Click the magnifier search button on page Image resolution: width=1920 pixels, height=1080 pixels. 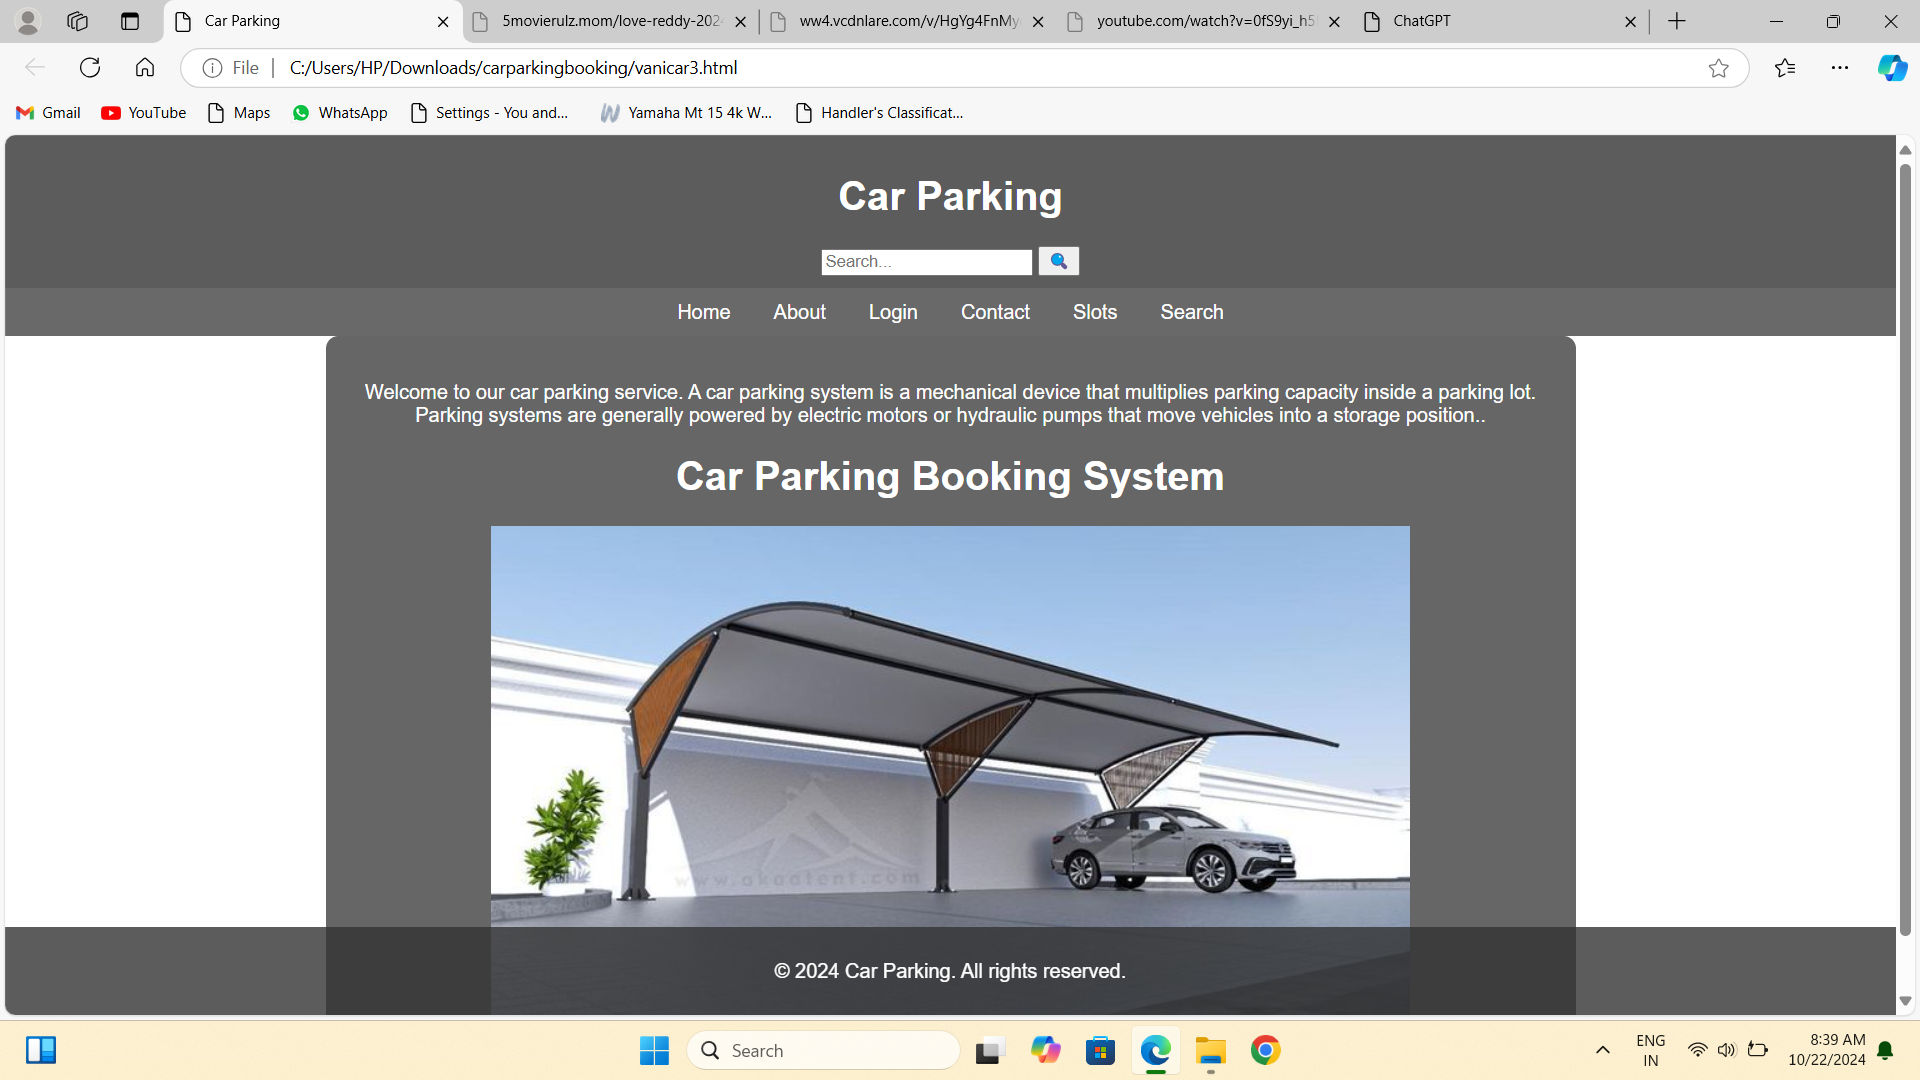(1058, 261)
